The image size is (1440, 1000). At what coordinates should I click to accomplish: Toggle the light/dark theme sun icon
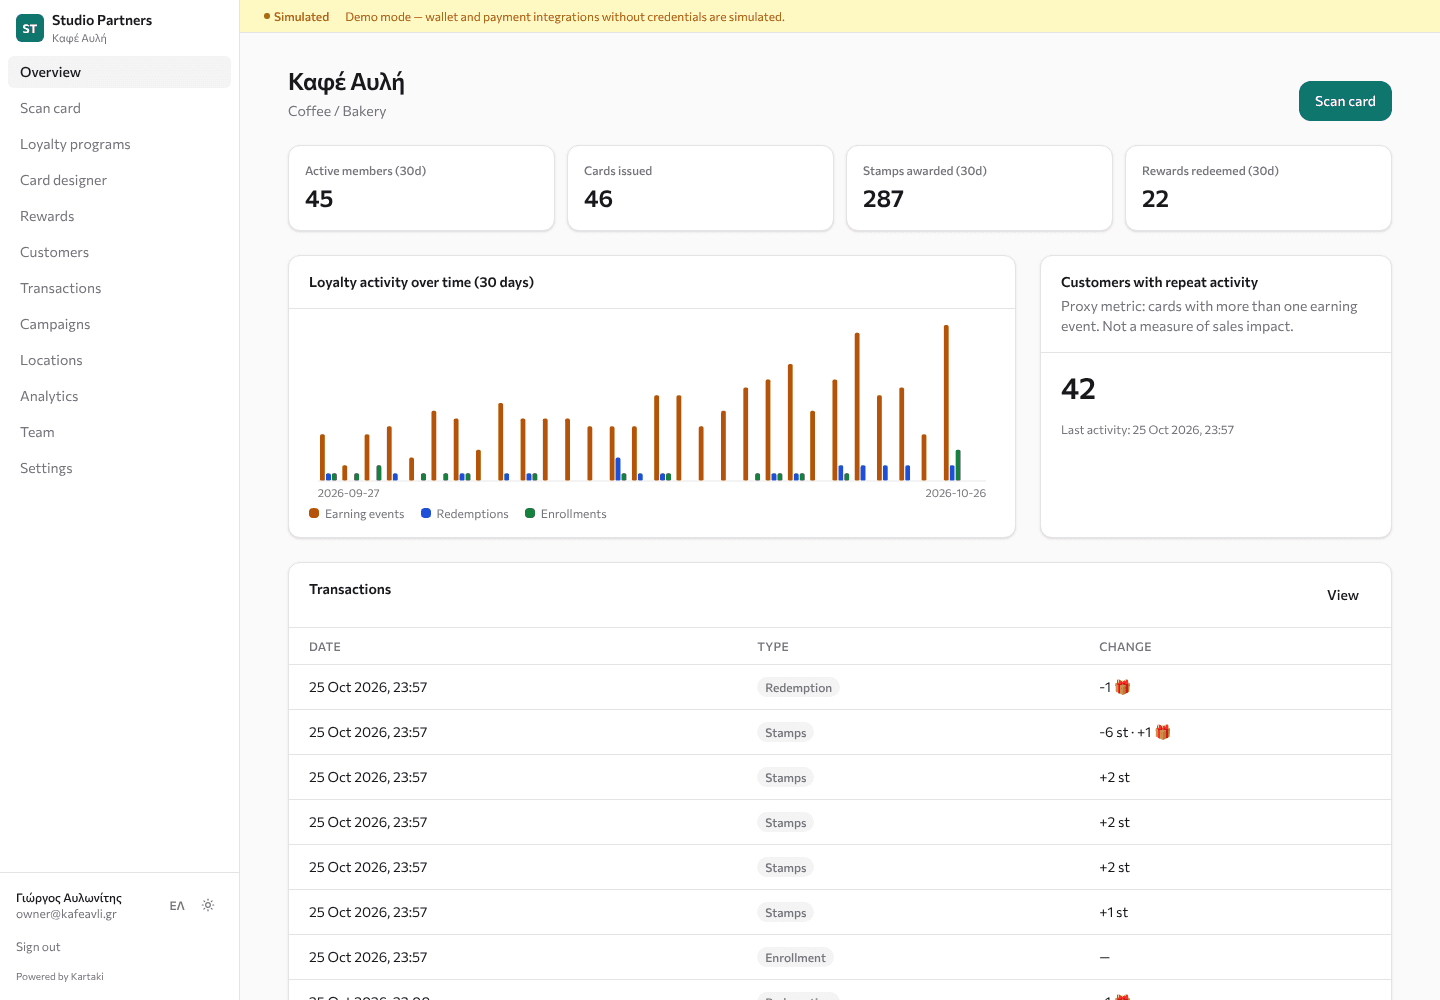208,905
